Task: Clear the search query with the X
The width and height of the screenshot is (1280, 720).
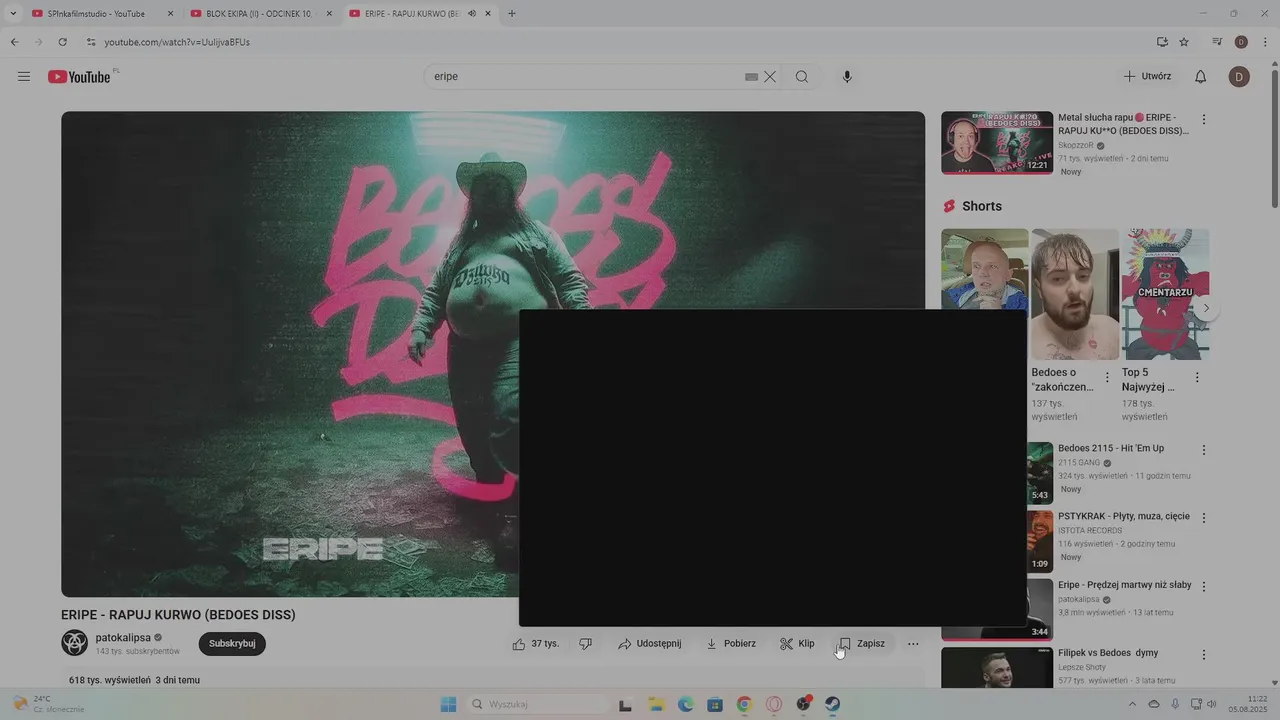Action: pyautogui.click(x=770, y=77)
